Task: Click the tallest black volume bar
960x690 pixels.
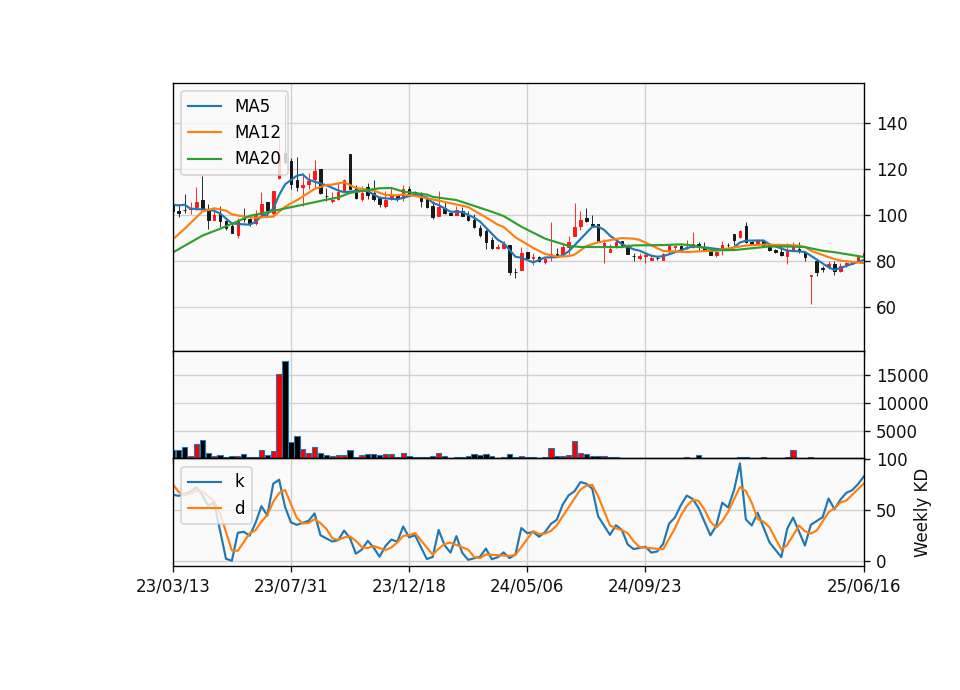Action: (285, 410)
